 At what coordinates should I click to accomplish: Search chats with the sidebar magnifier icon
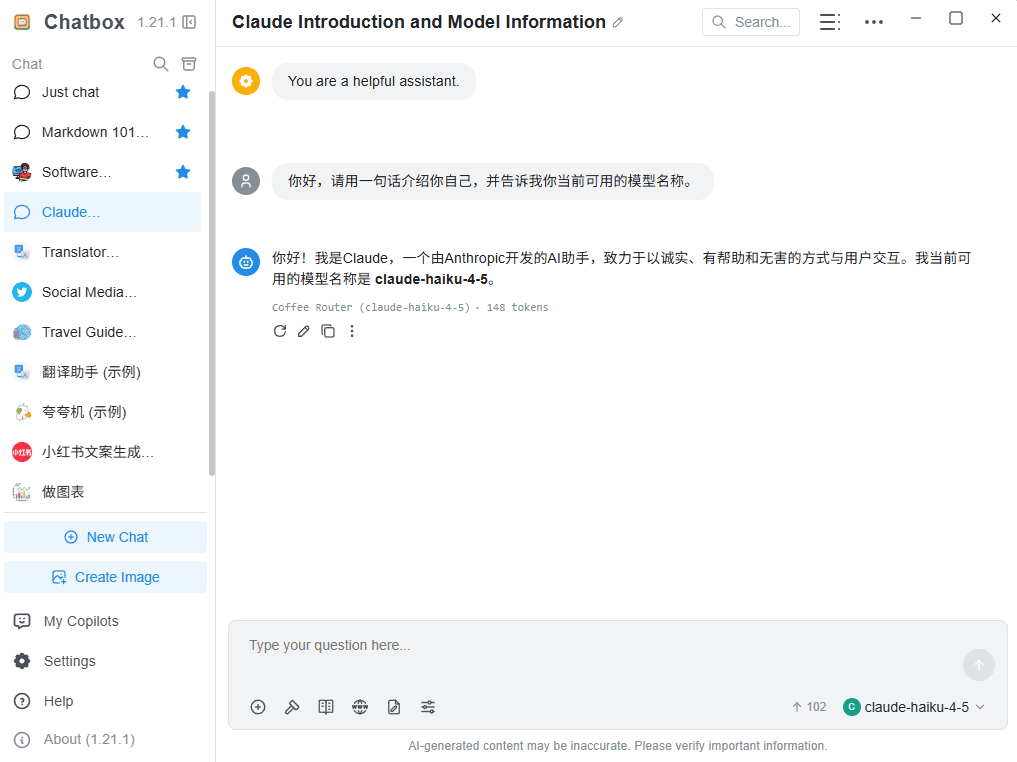[160, 64]
